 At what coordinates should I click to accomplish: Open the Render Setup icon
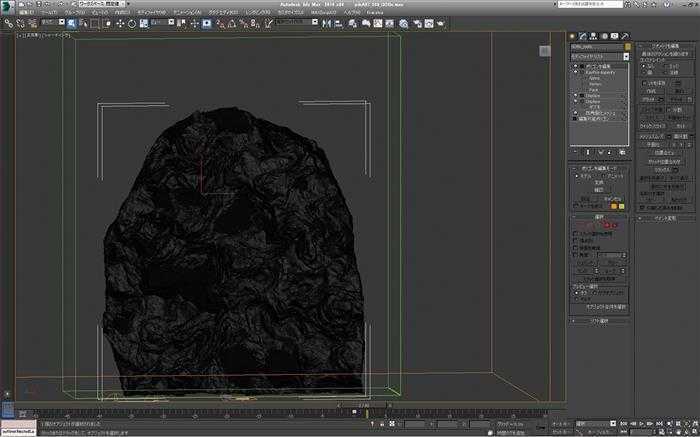pyautogui.click(x=418, y=23)
